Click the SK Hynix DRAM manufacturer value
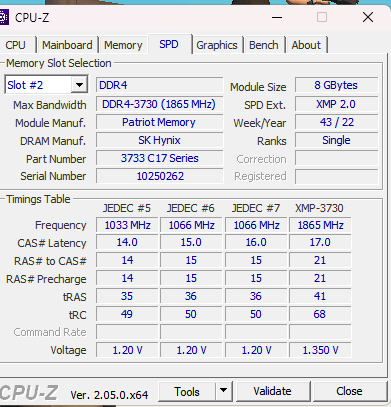Viewport: 391px width, 407px height. click(x=159, y=140)
